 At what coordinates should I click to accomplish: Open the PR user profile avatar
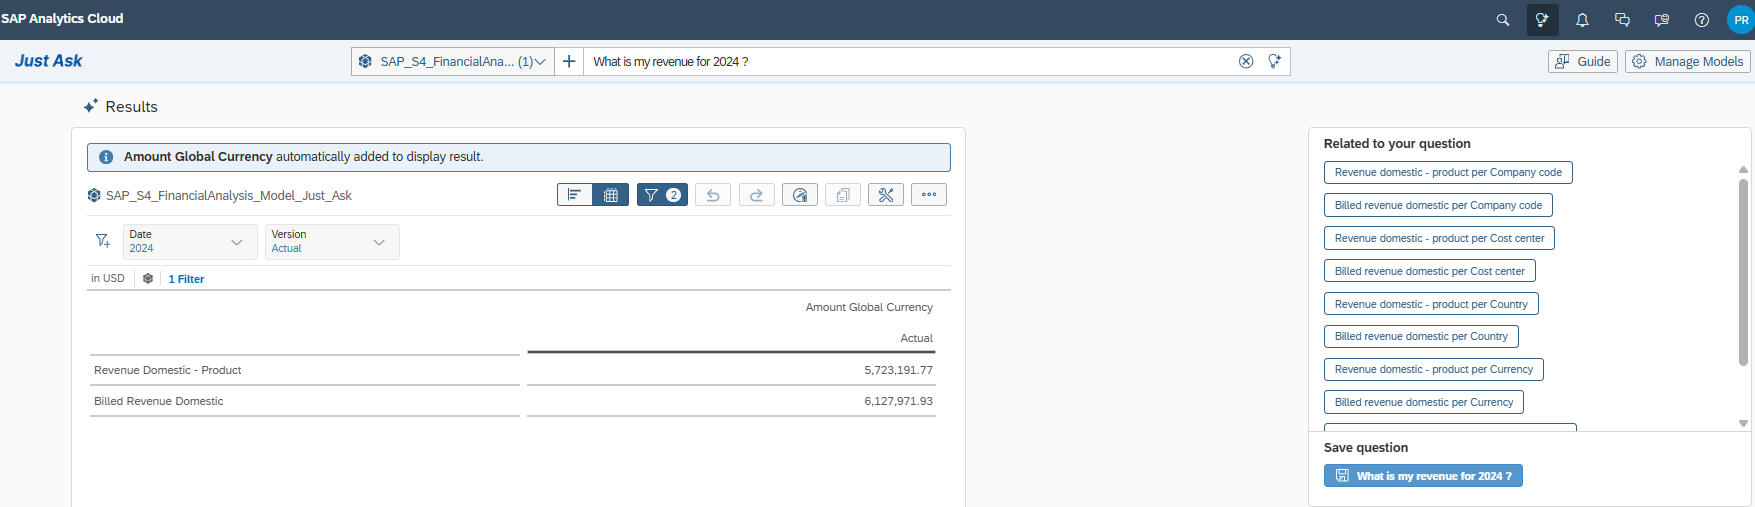1741,20
